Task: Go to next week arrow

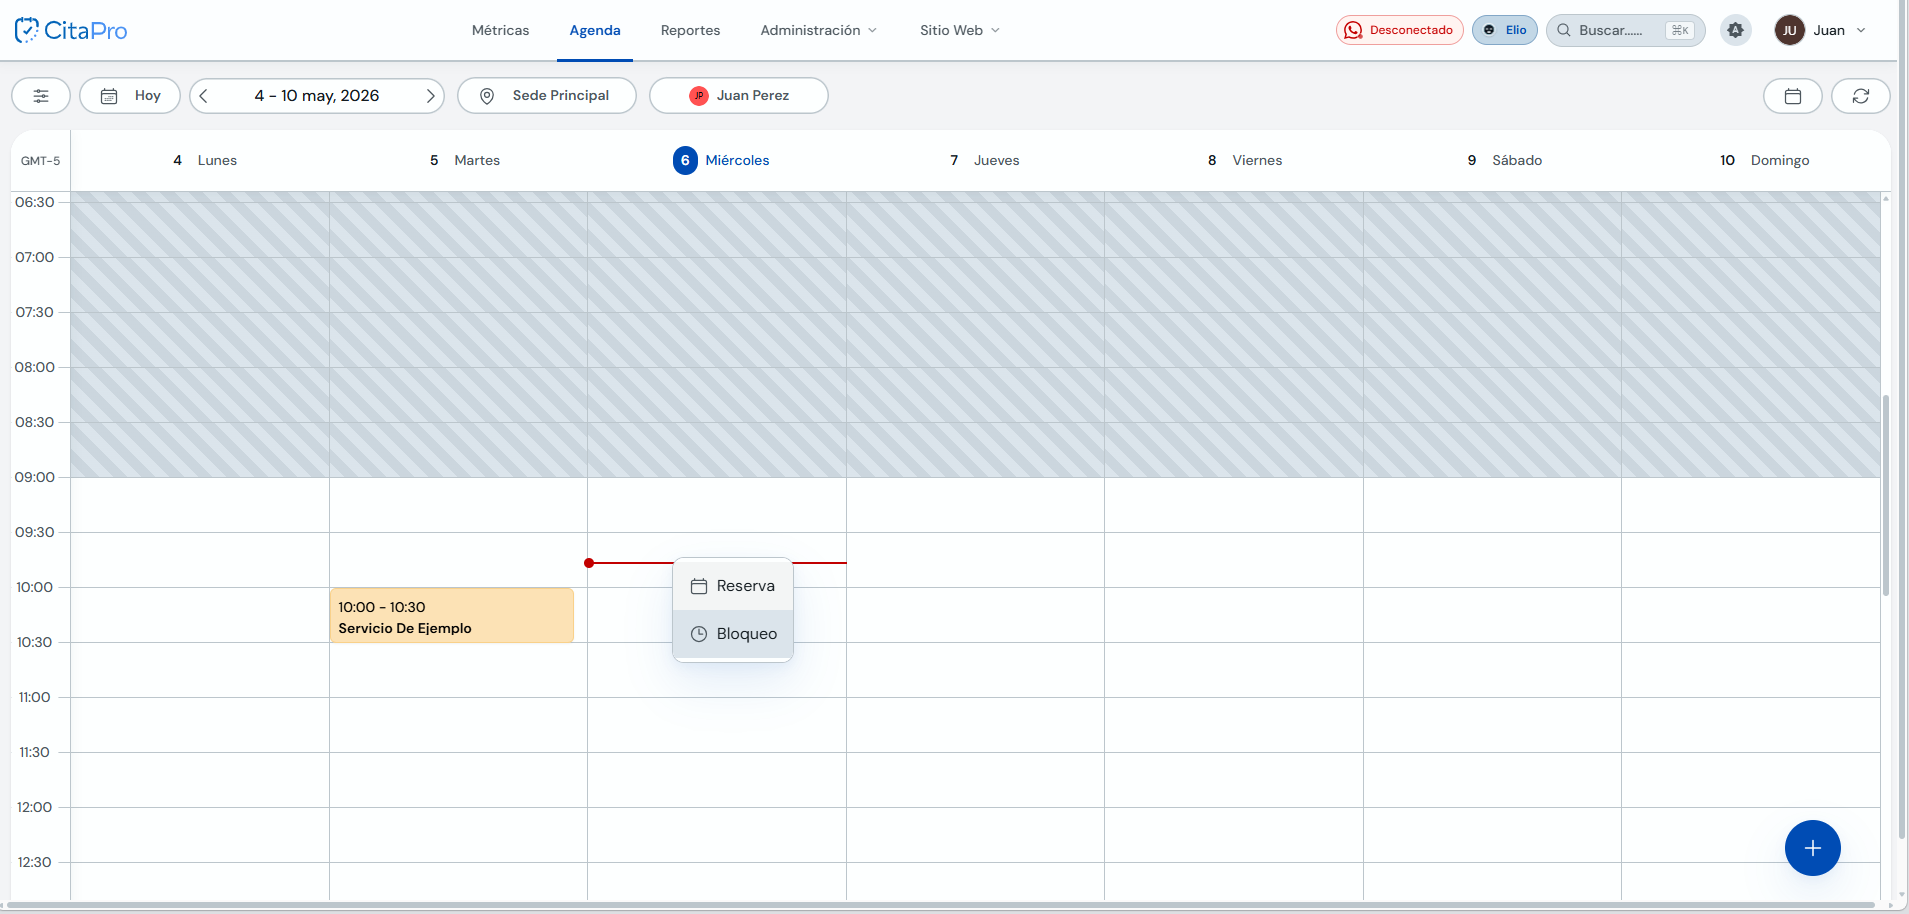Action: point(431,96)
